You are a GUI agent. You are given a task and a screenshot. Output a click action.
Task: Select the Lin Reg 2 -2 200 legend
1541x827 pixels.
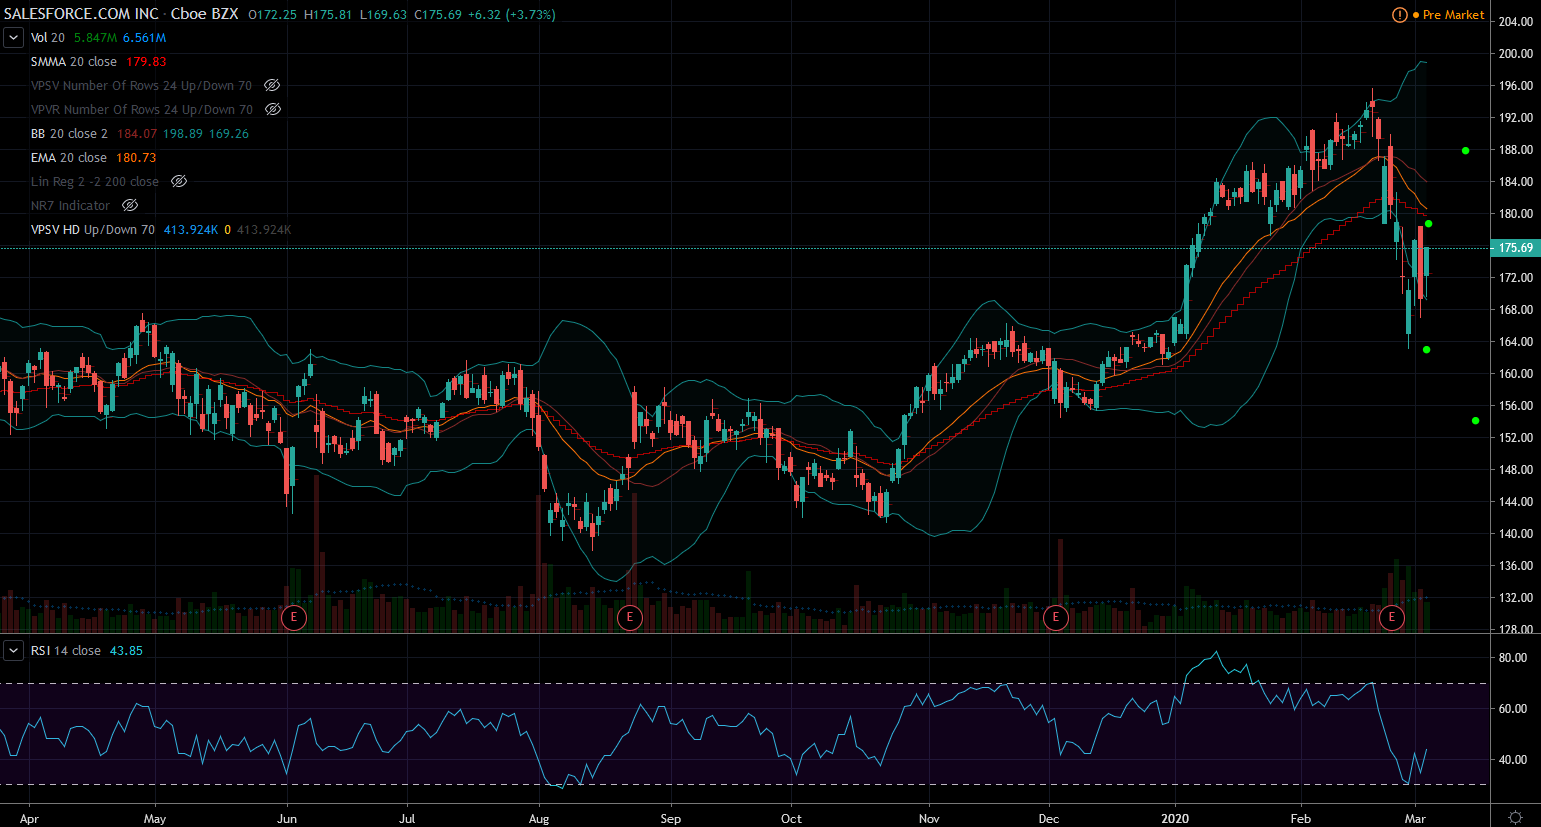click(95, 182)
